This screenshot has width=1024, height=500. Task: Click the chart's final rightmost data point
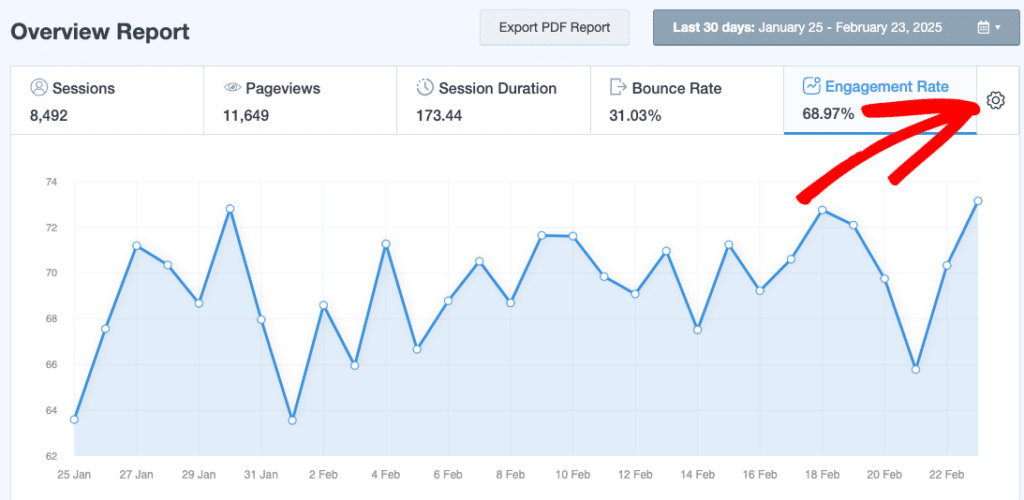coord(978,201)
